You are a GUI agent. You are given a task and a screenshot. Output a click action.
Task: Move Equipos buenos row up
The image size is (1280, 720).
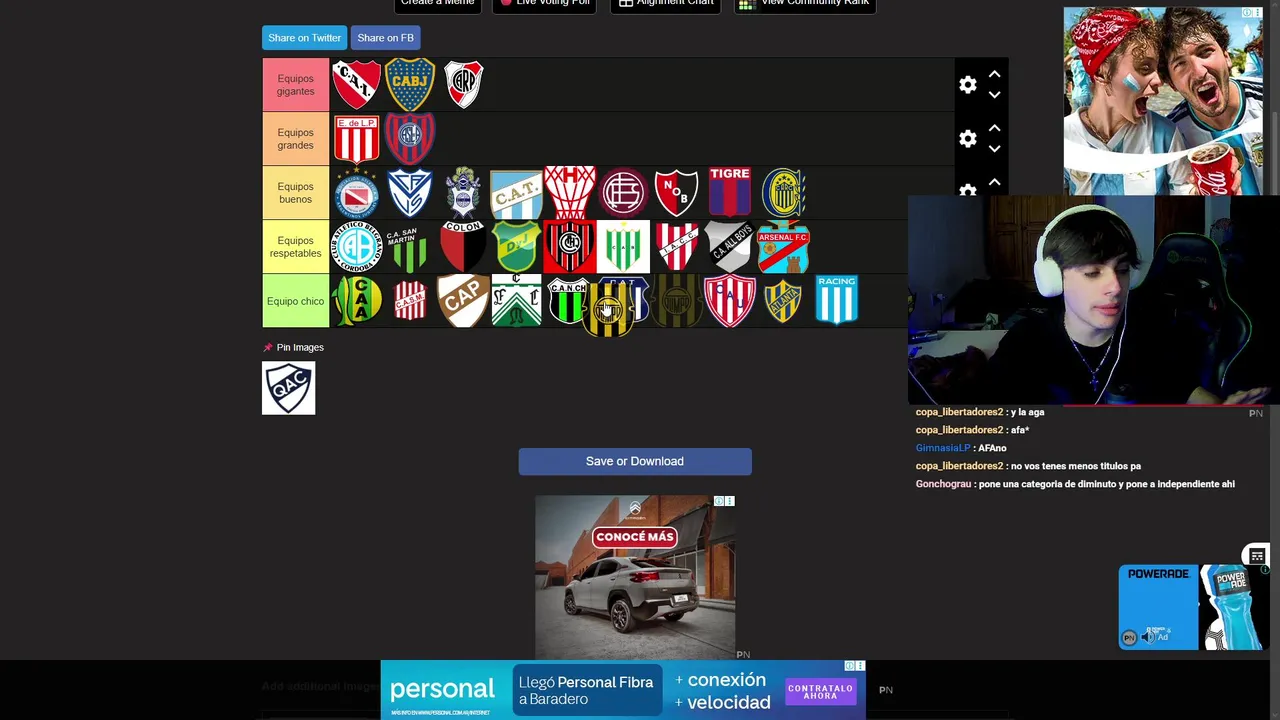point(994,183)
